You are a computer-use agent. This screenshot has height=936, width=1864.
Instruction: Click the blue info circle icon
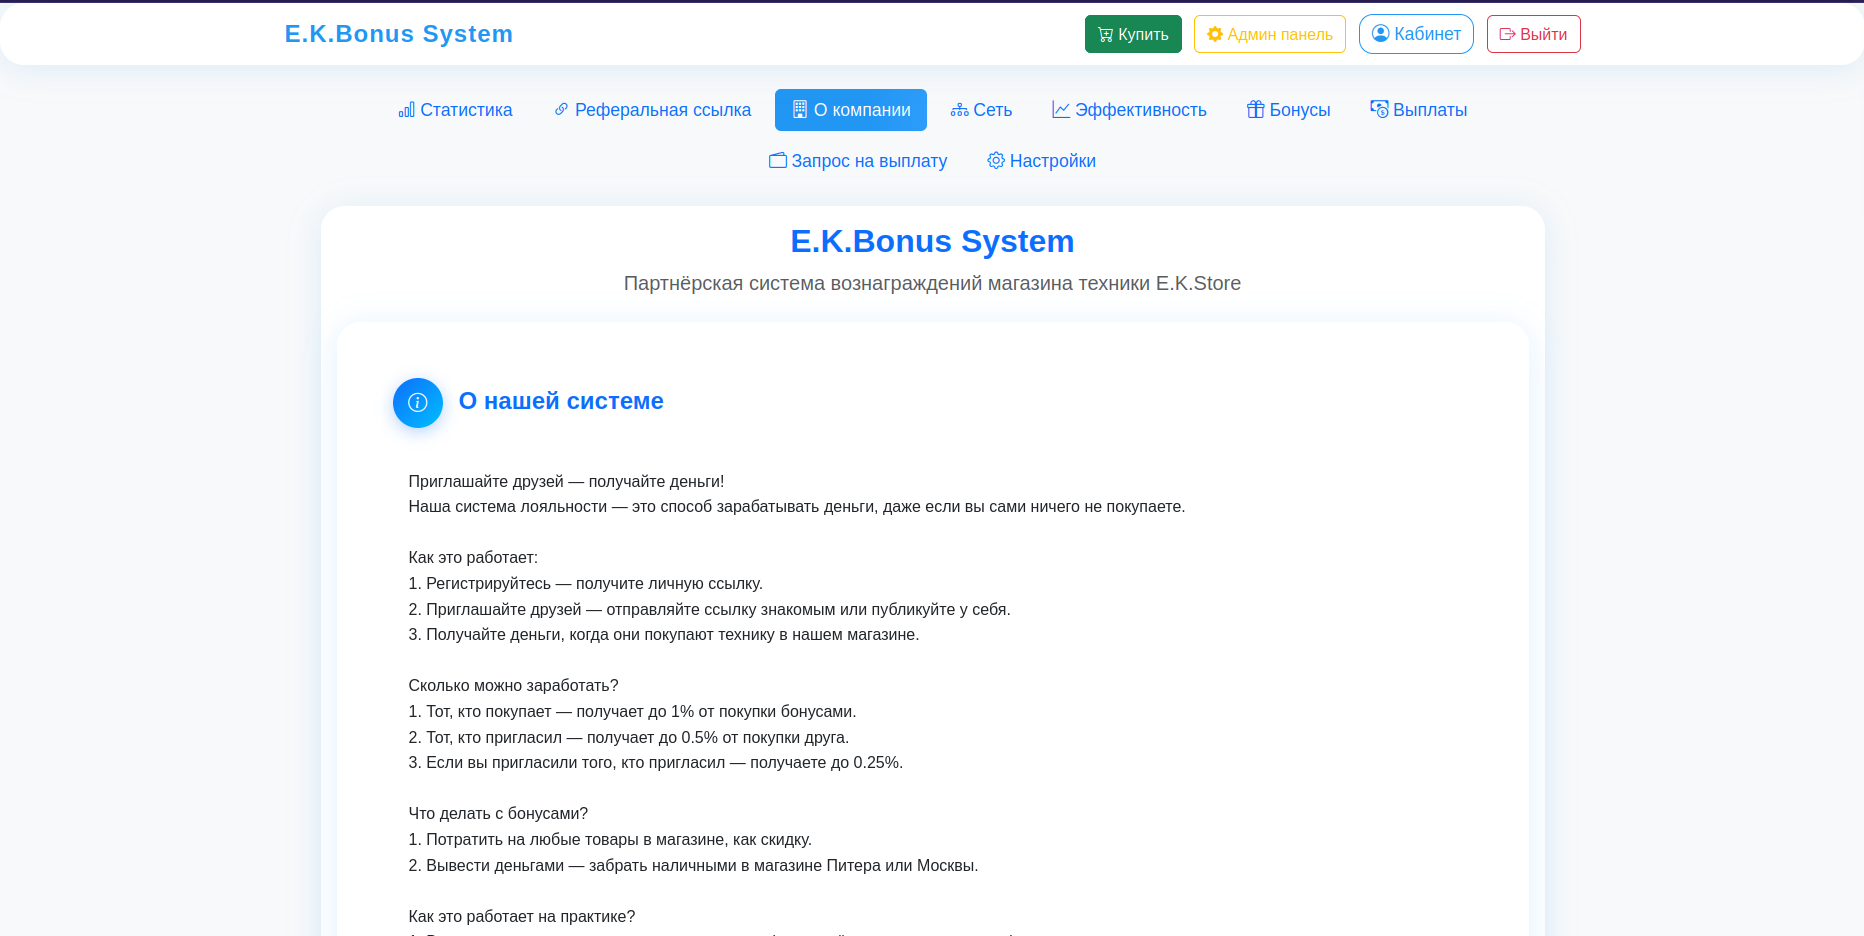point(418,403)
